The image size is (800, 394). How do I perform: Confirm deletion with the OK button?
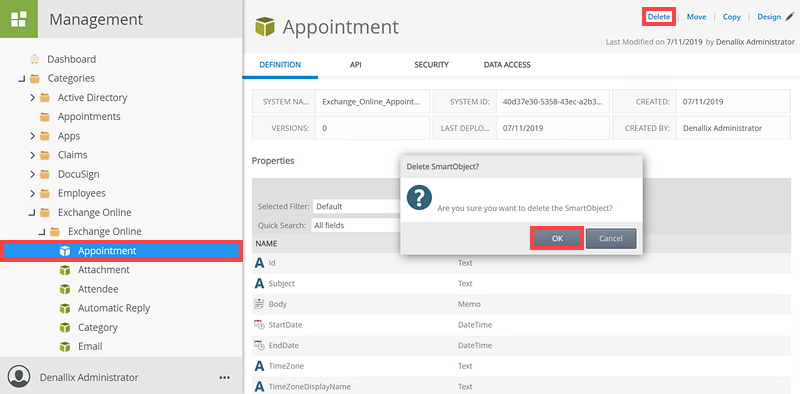pos(557,238)
